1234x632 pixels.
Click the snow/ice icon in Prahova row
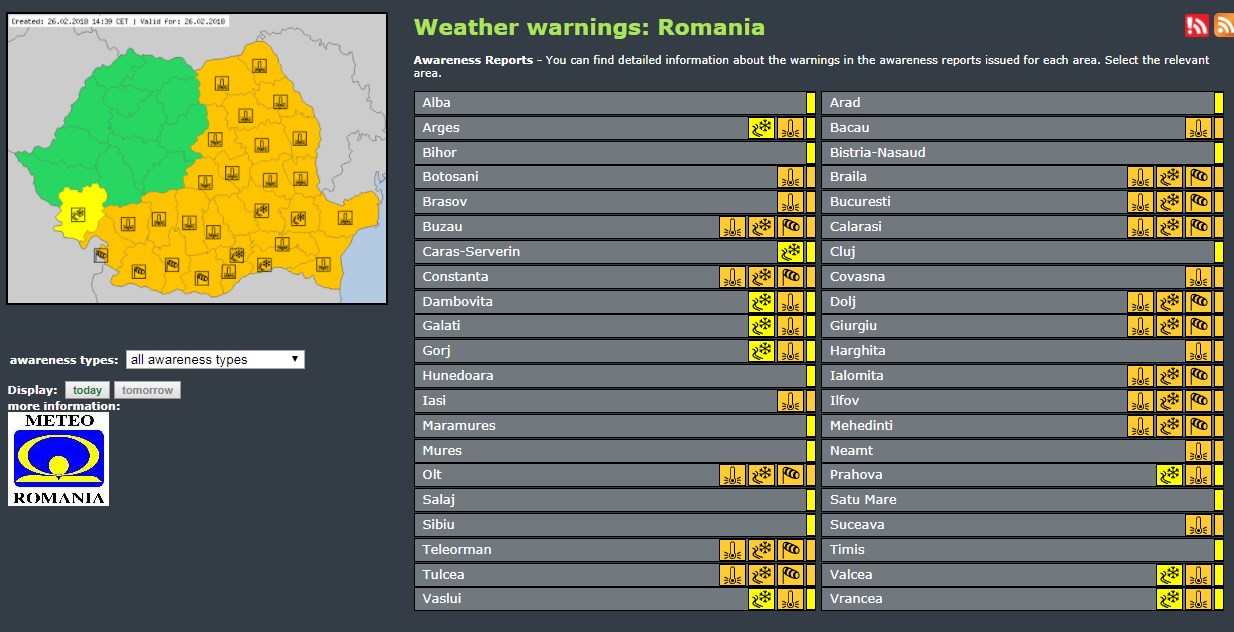pos(1169,475)
